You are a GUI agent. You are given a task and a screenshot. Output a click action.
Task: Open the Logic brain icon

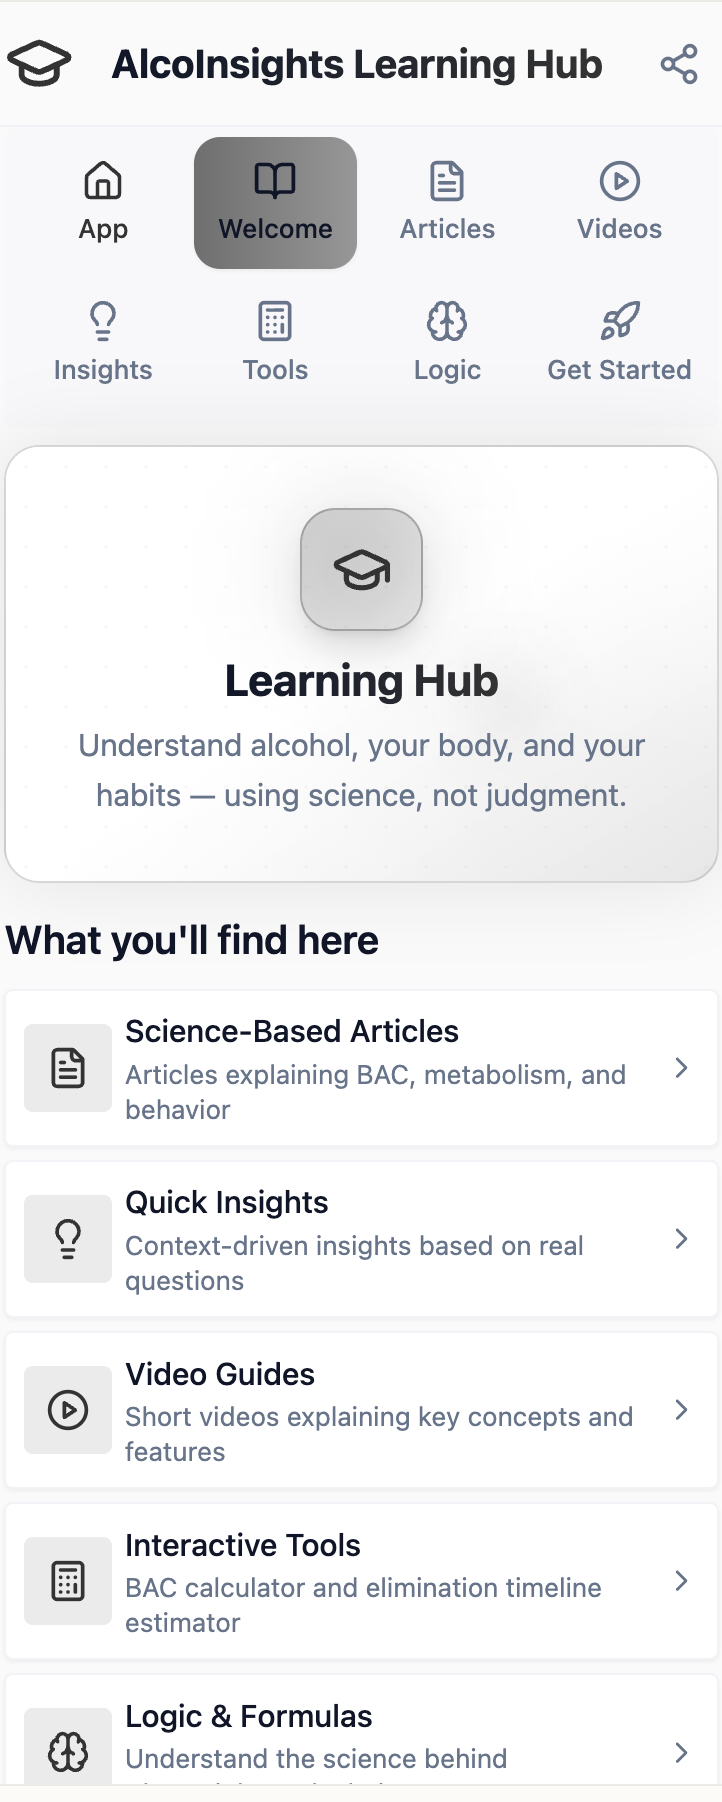447,321
